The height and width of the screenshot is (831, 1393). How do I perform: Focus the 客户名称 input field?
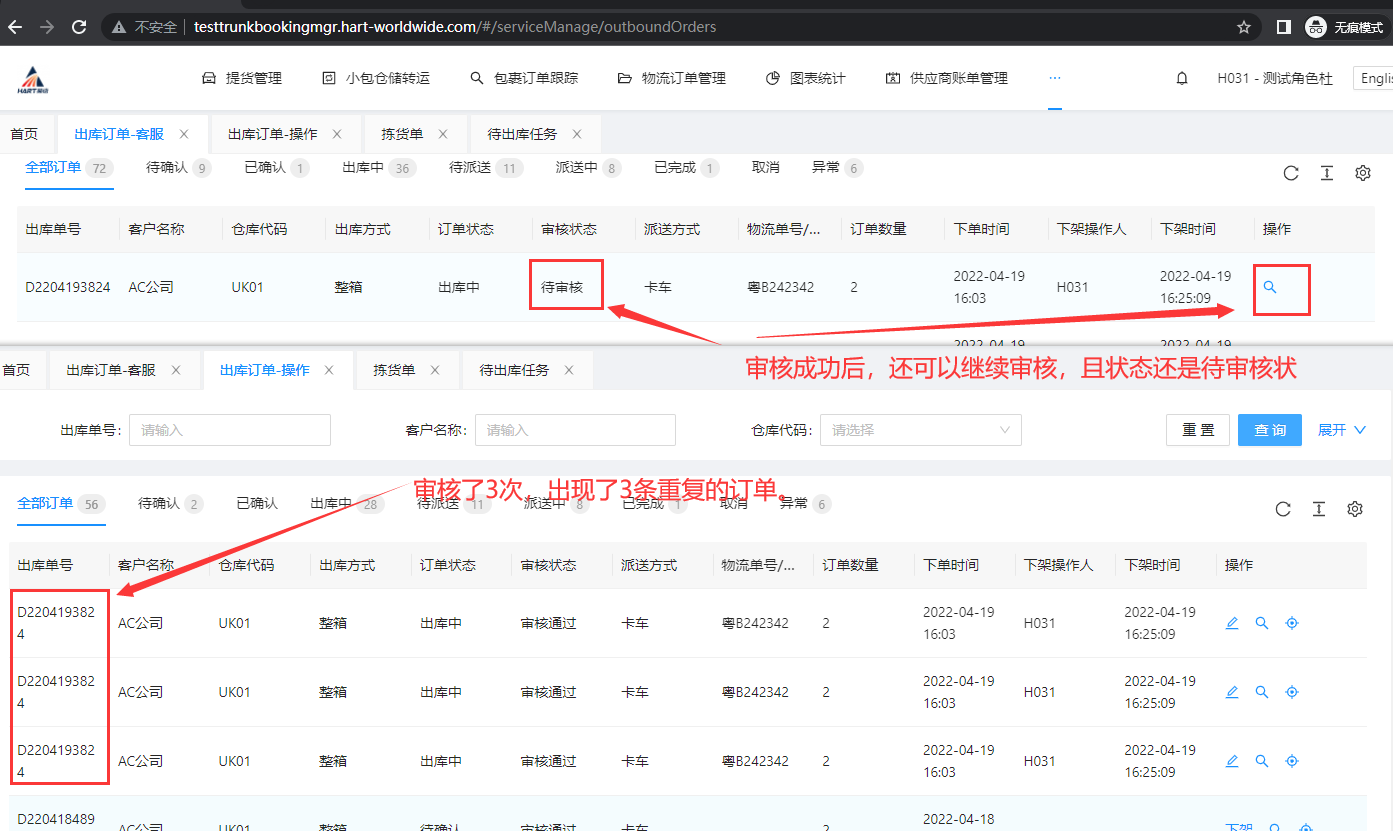coord(575,430)
